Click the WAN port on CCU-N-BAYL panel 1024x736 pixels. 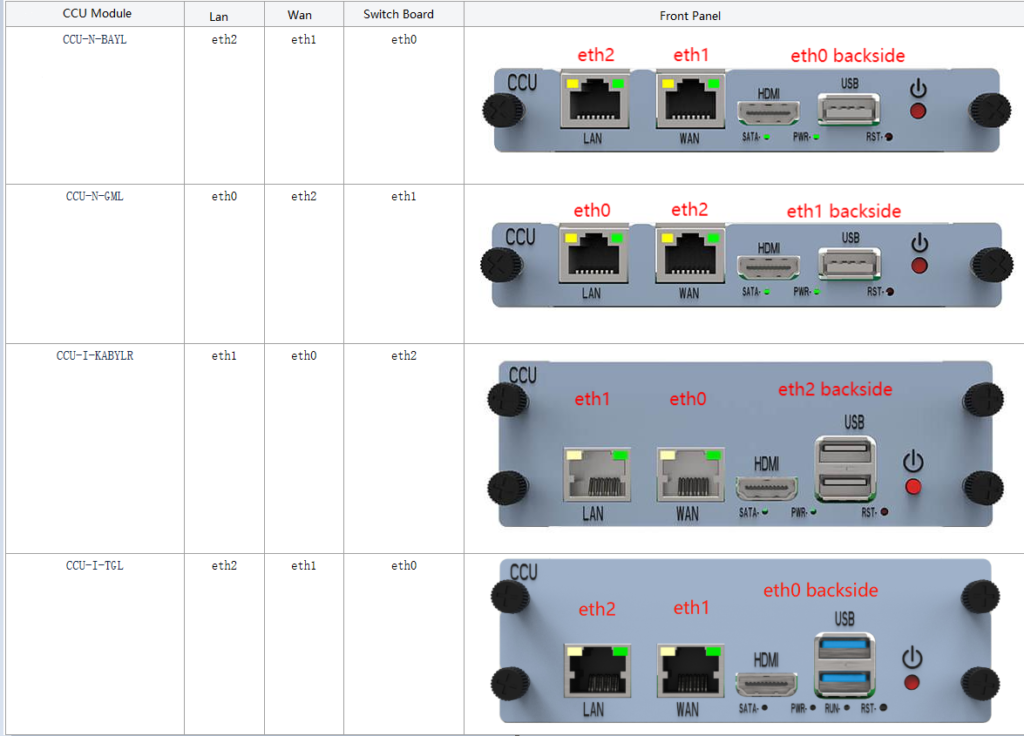click(x=689, y=102)
